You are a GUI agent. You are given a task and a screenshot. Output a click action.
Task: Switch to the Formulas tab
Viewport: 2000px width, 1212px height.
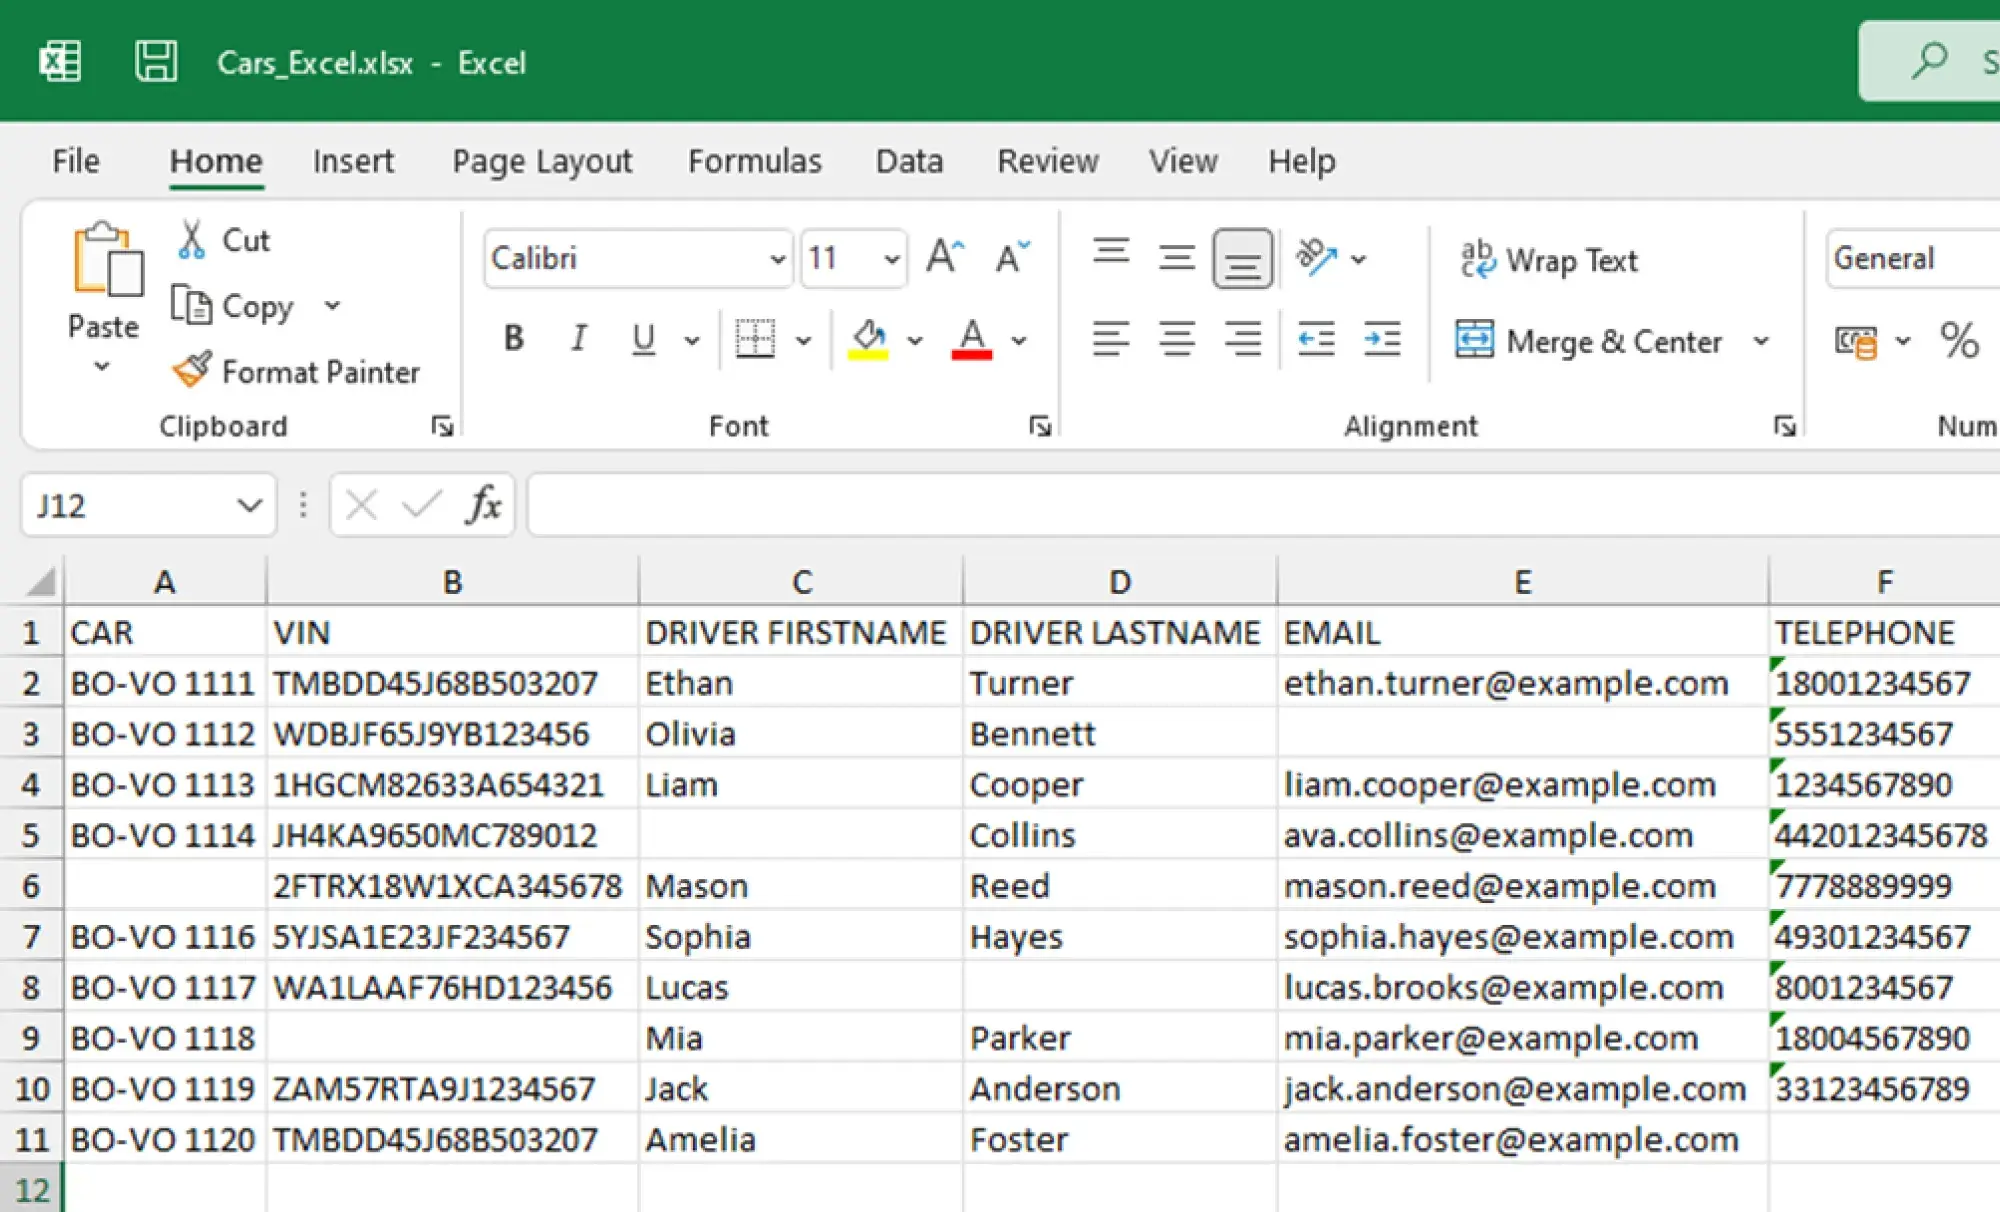[755, 161]
